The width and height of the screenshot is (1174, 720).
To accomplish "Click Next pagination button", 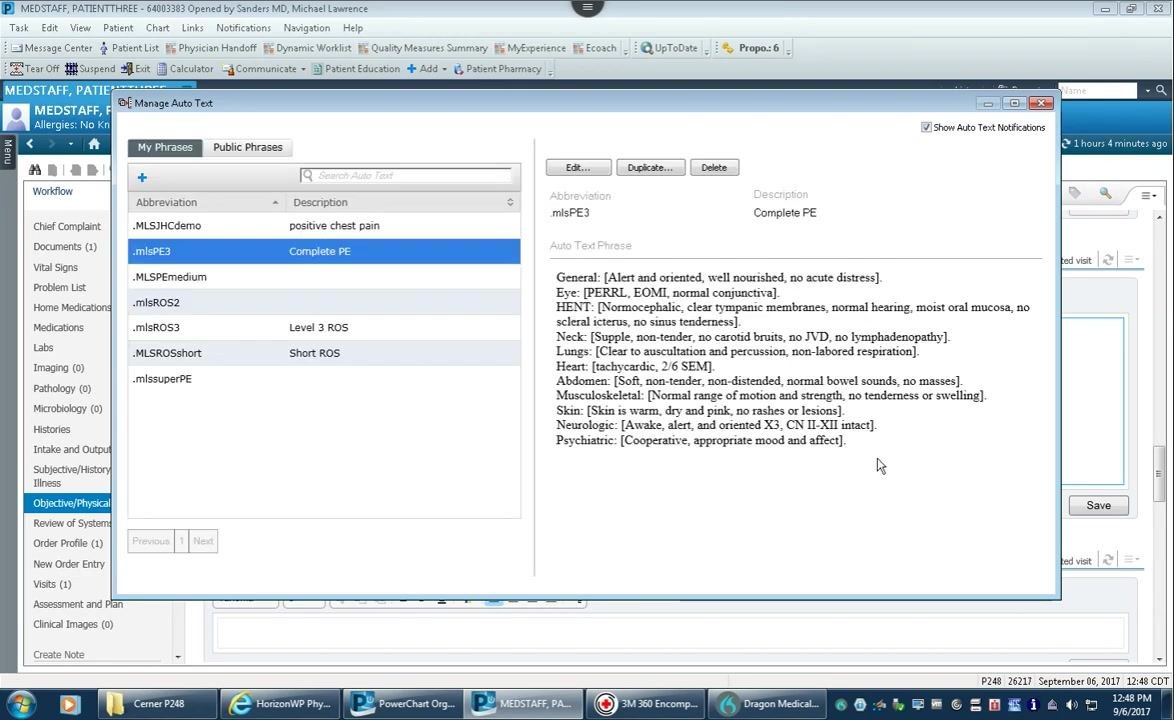I will coord(203,541).
